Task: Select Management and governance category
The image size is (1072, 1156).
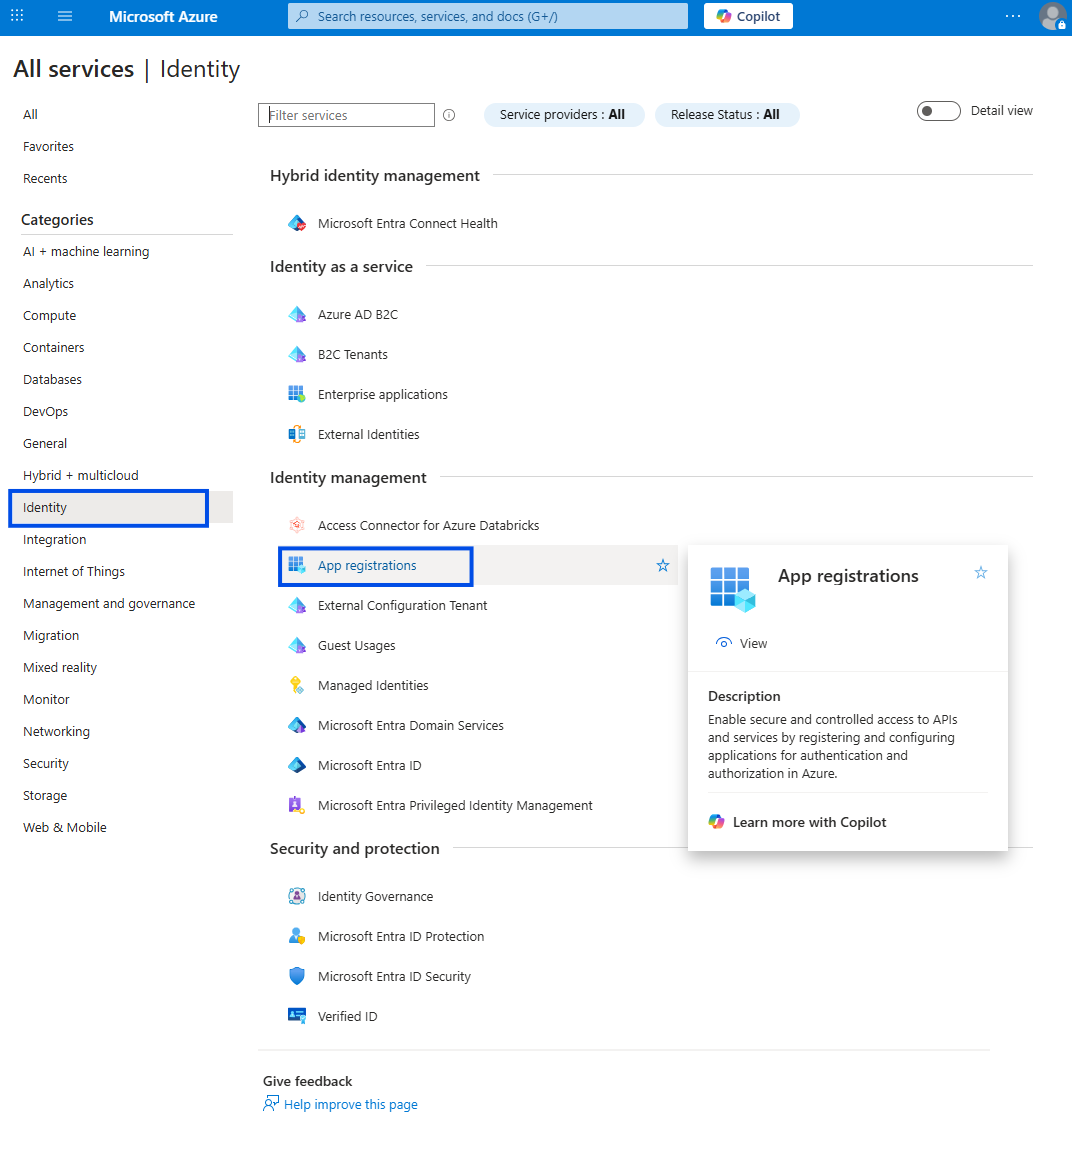Action: coord(109,604)
